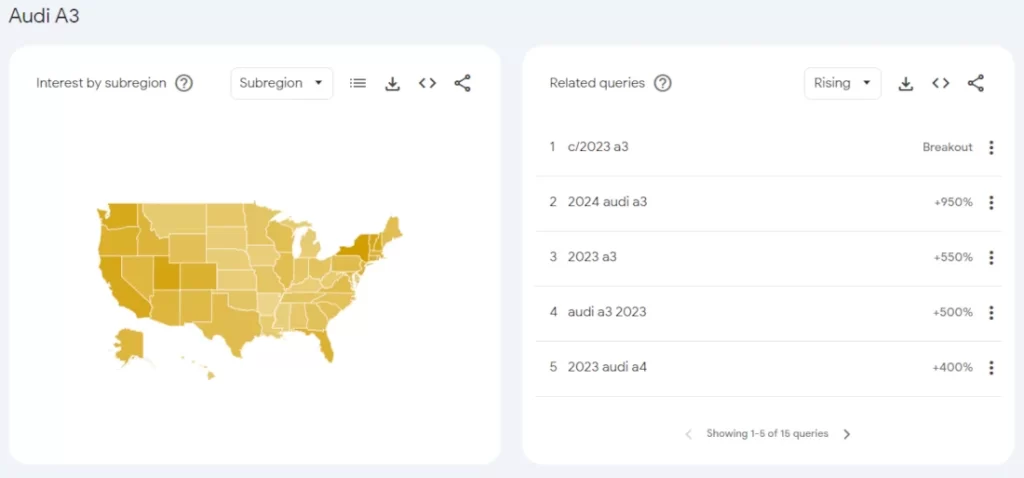Select the 2023 a3 related query
1024x478 pixels.
[592, 257]
